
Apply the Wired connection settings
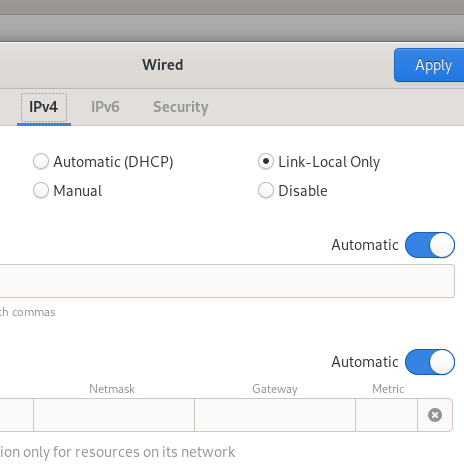pos(429,65)
